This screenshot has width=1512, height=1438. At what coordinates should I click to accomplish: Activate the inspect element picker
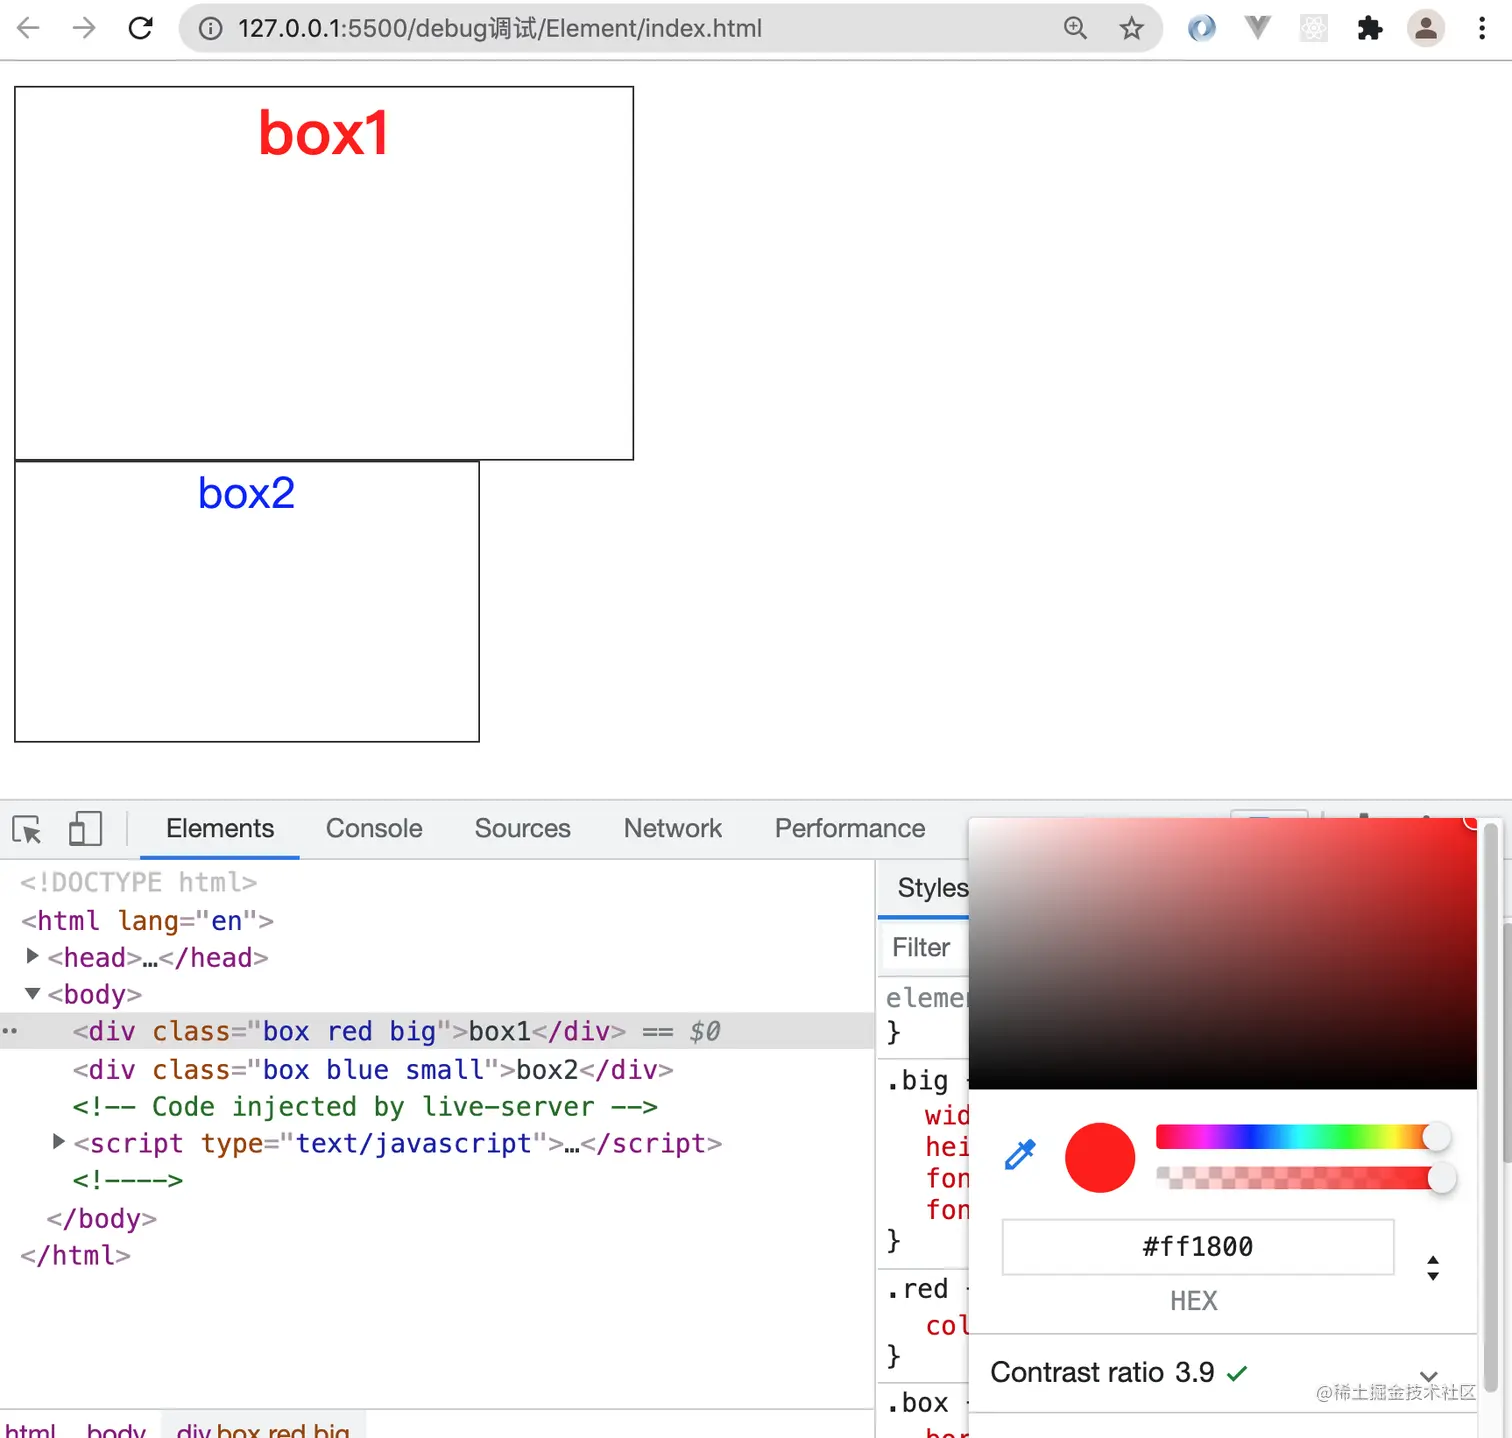[27, 829]
